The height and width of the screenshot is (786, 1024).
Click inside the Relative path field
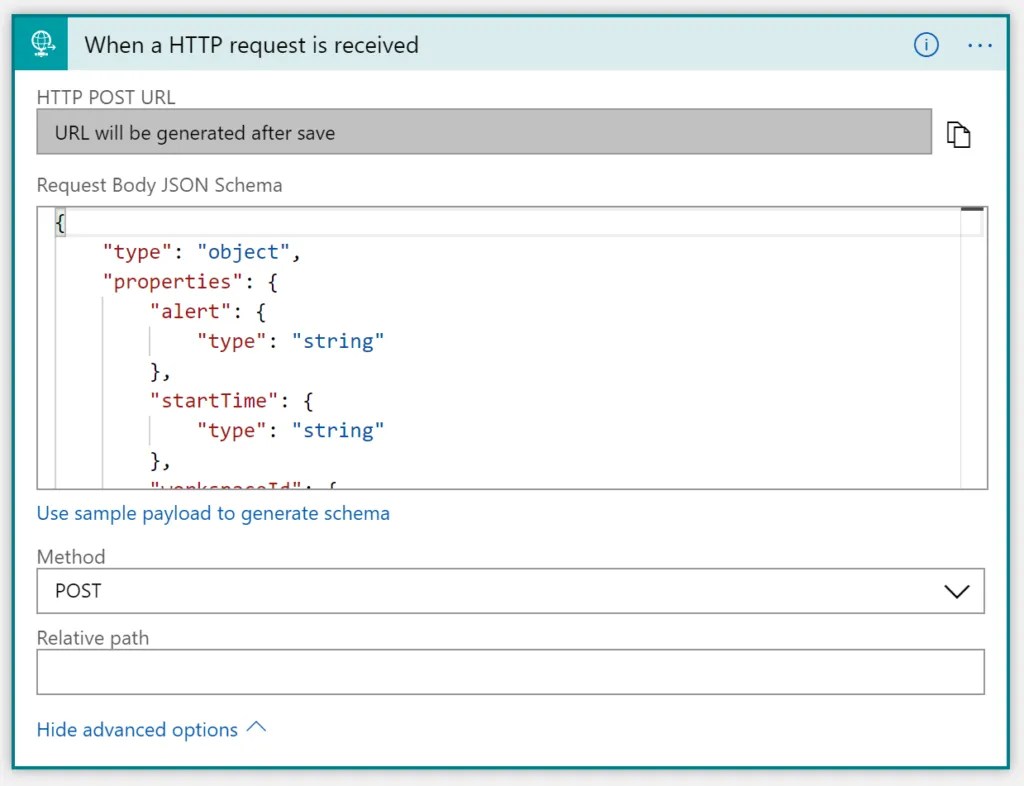pyautogui.click(x=510, y=671)
